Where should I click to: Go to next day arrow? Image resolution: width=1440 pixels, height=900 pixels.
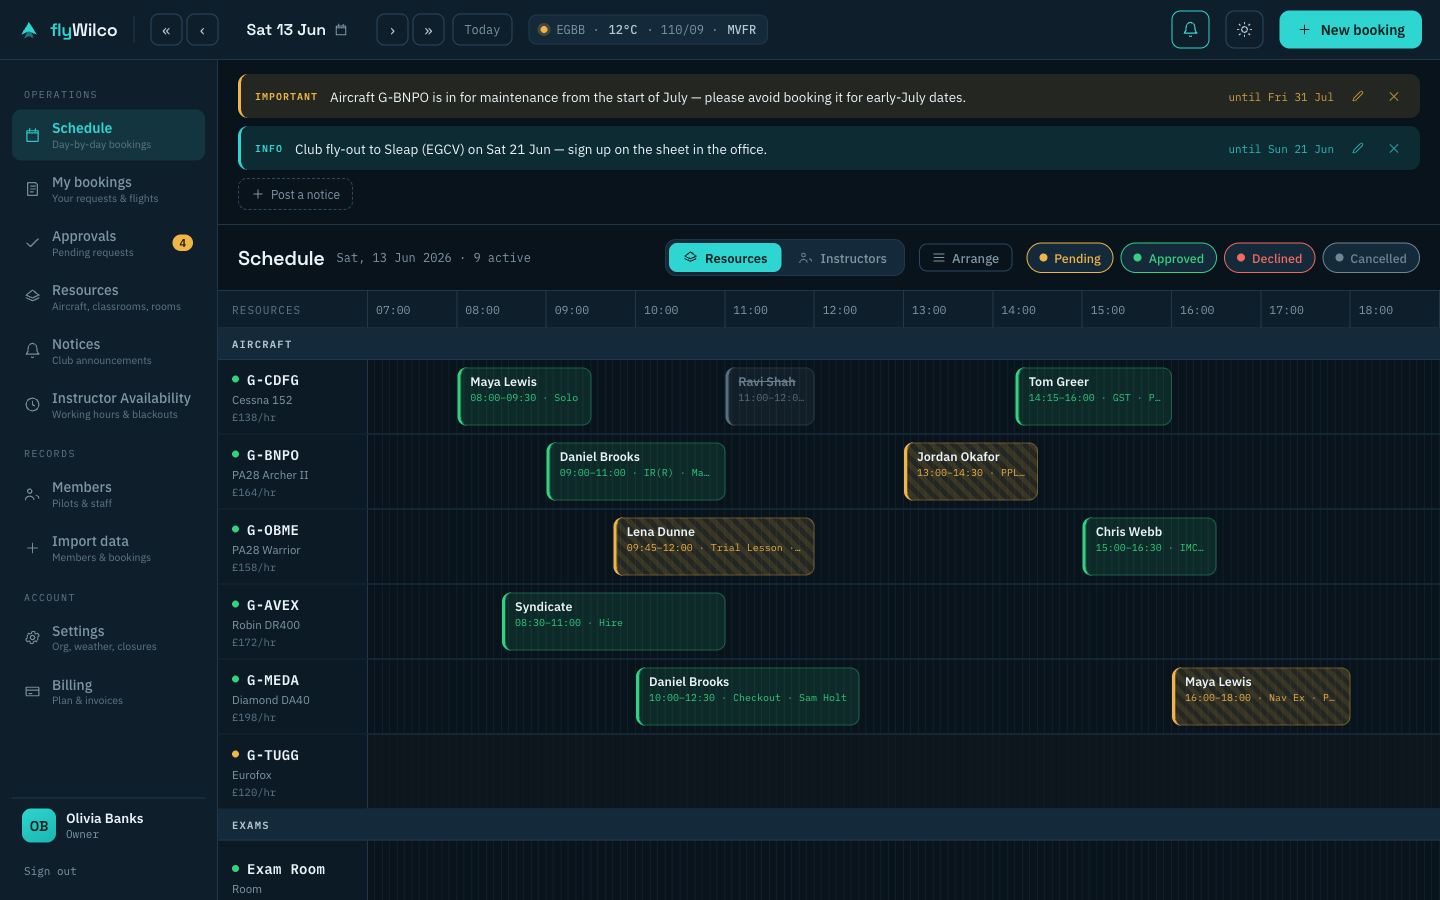click(392, 30)
